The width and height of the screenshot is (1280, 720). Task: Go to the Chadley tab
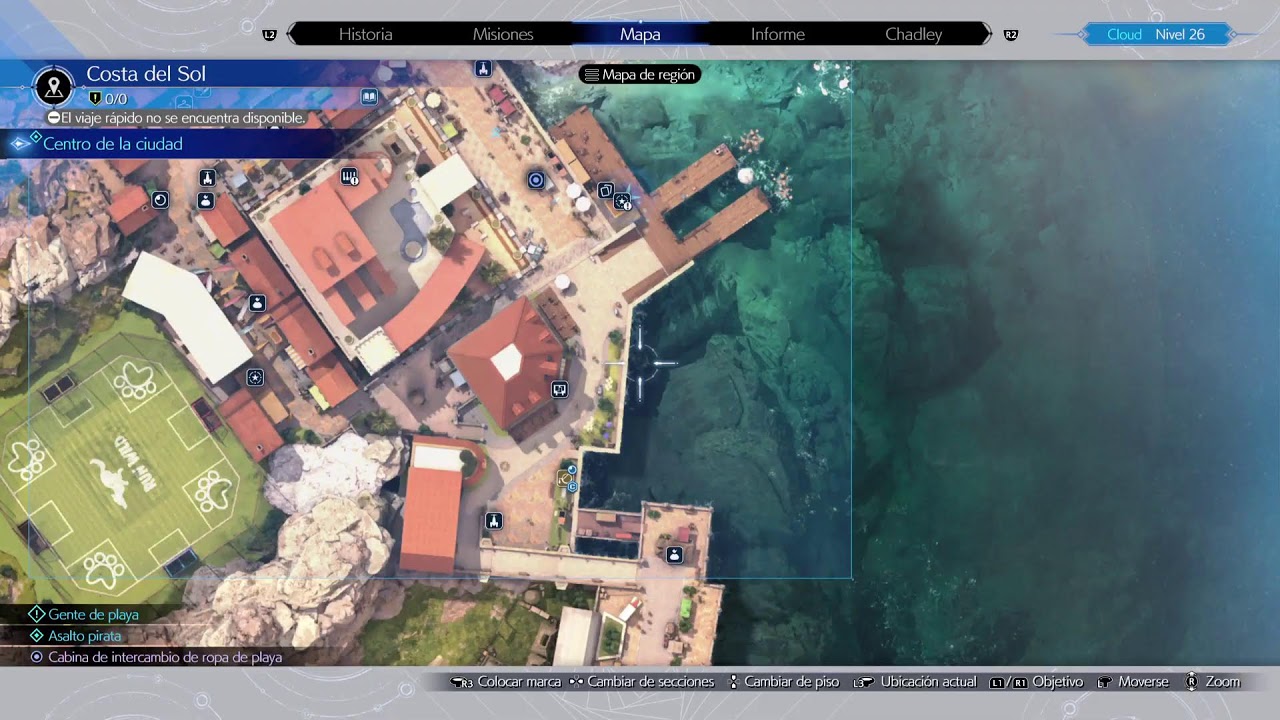pyautogui.click(x=913, y=34)
